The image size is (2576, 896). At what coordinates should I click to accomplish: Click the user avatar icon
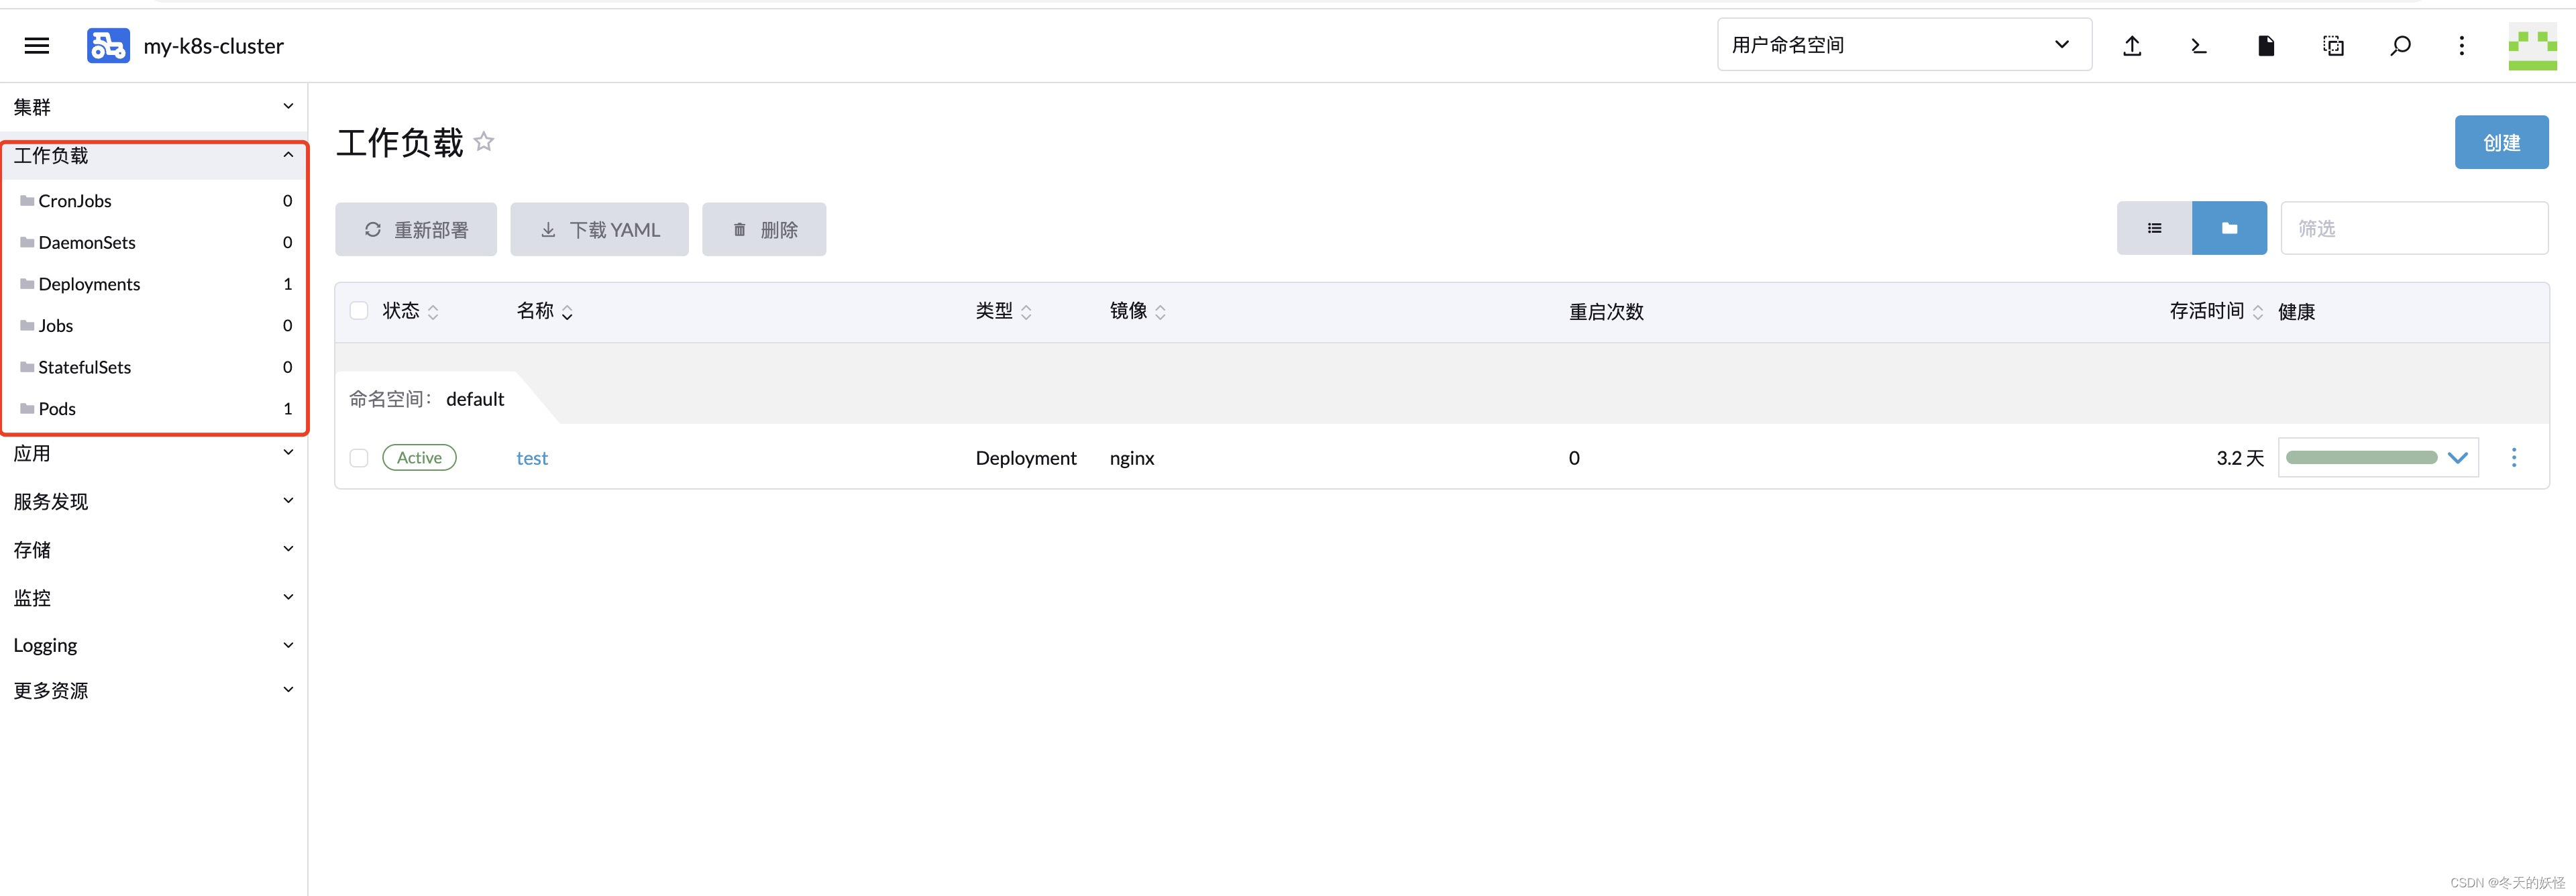click(x=2532, y=46)
